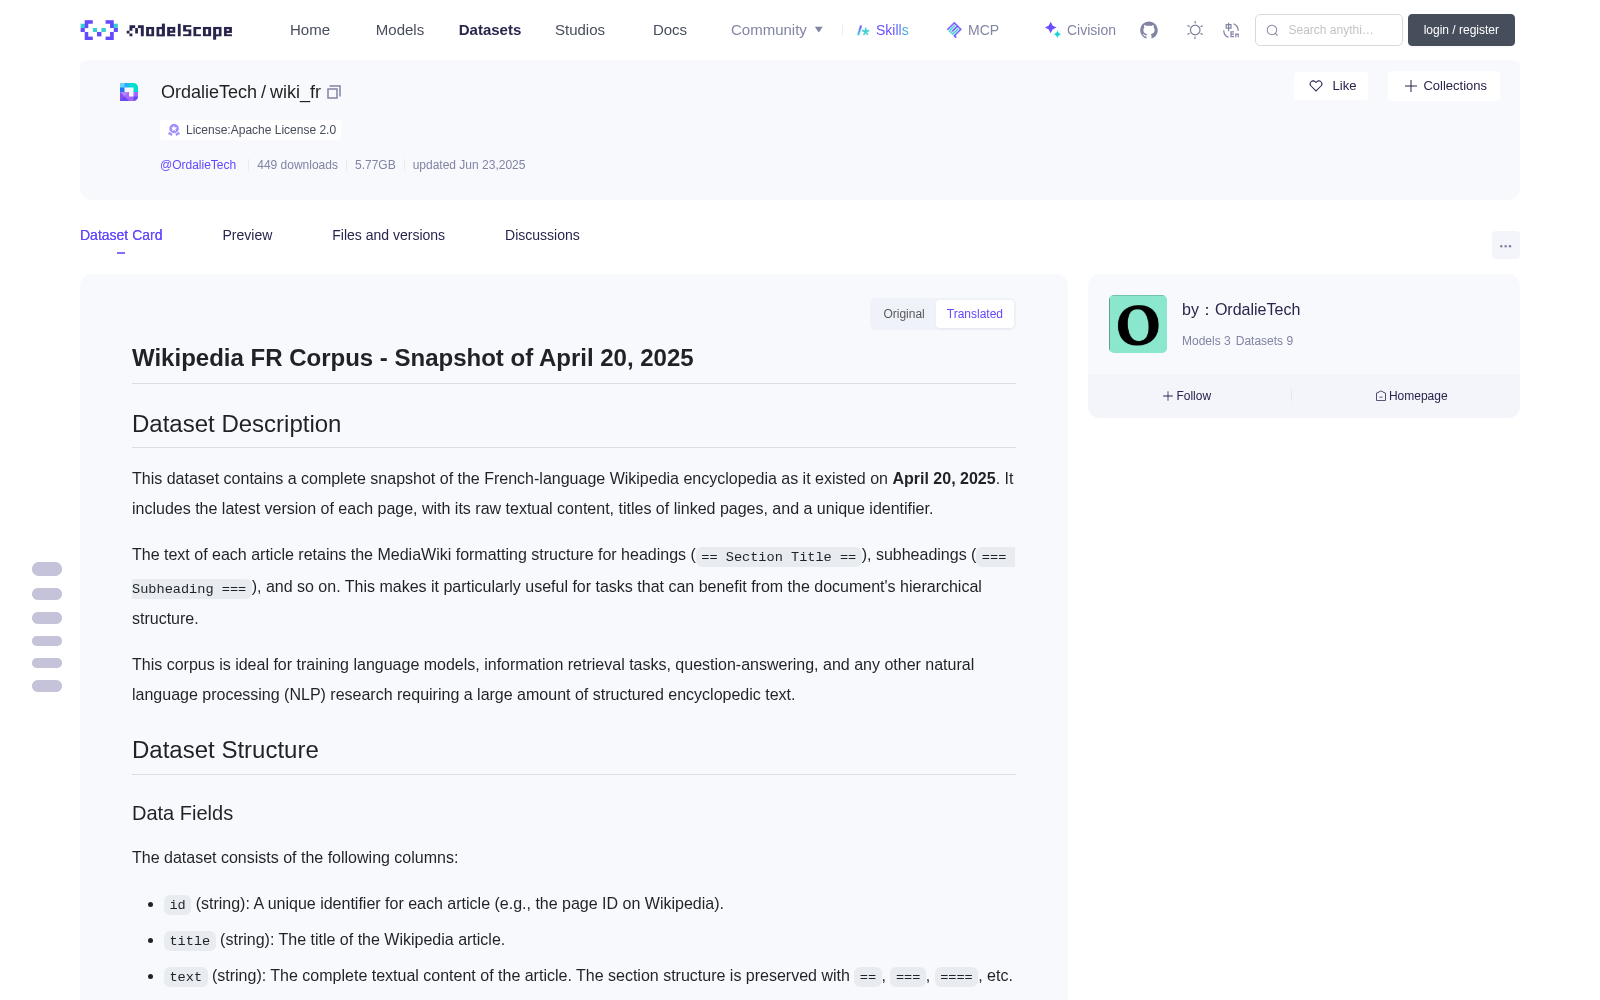
Task: Click the '5.77GB' size text
Action: pos(375,165)
